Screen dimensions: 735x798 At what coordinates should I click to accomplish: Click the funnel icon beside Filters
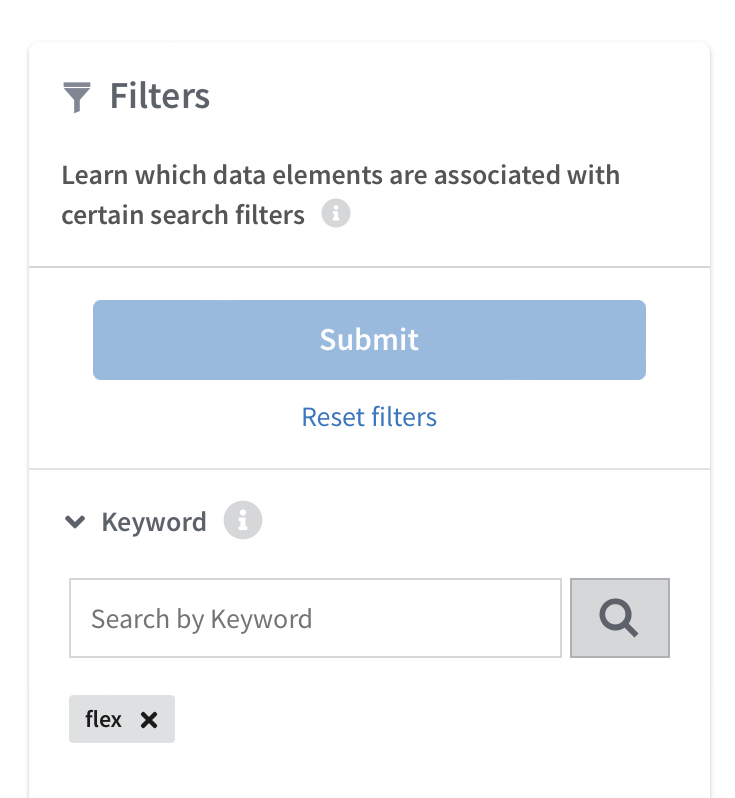pyautogui.click(x=77, y=97)
